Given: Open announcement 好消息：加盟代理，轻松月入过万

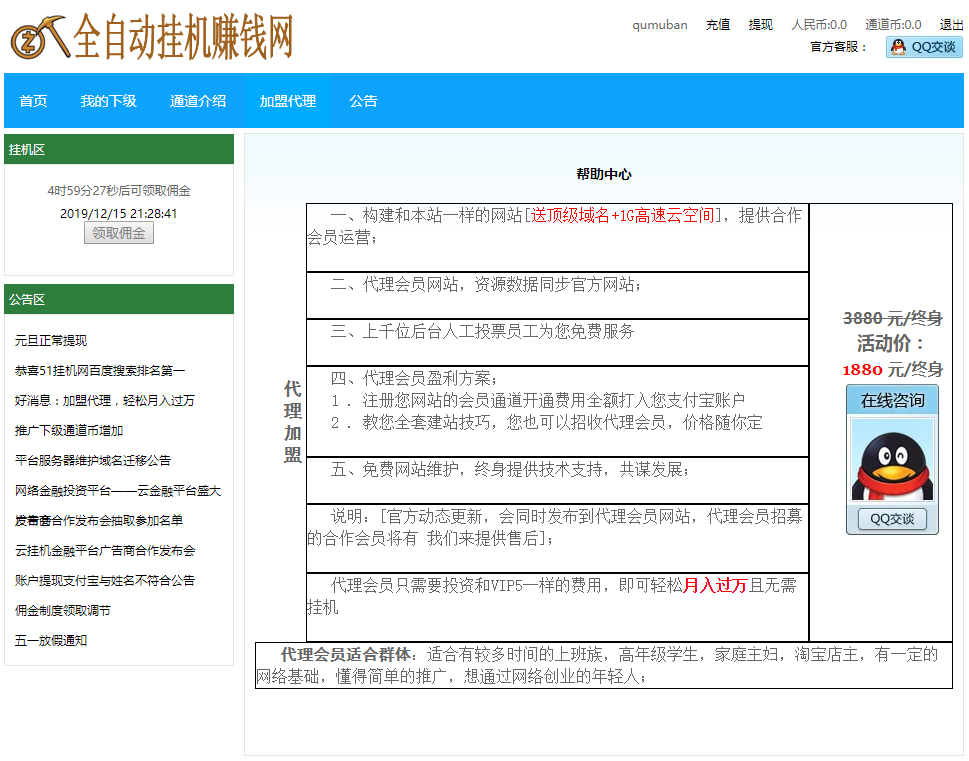Looking at the screenshot, I should coord(104,401).
